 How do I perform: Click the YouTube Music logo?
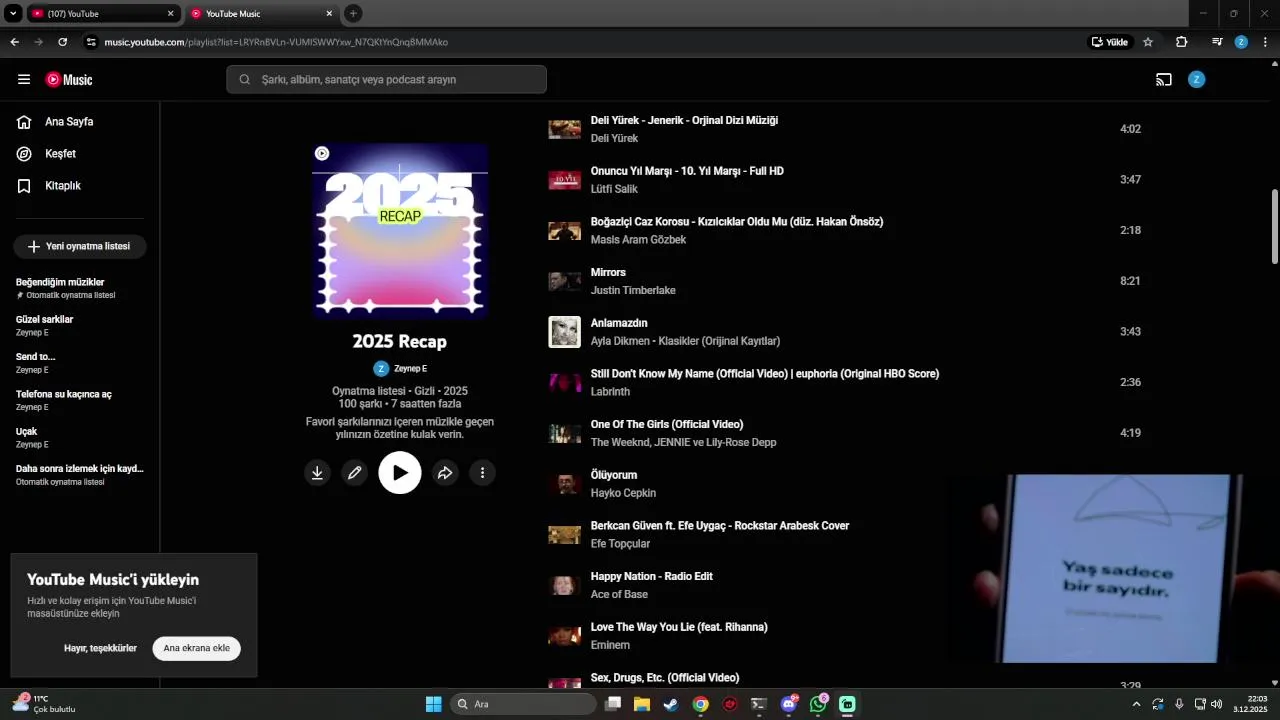(x=69, y=79)
